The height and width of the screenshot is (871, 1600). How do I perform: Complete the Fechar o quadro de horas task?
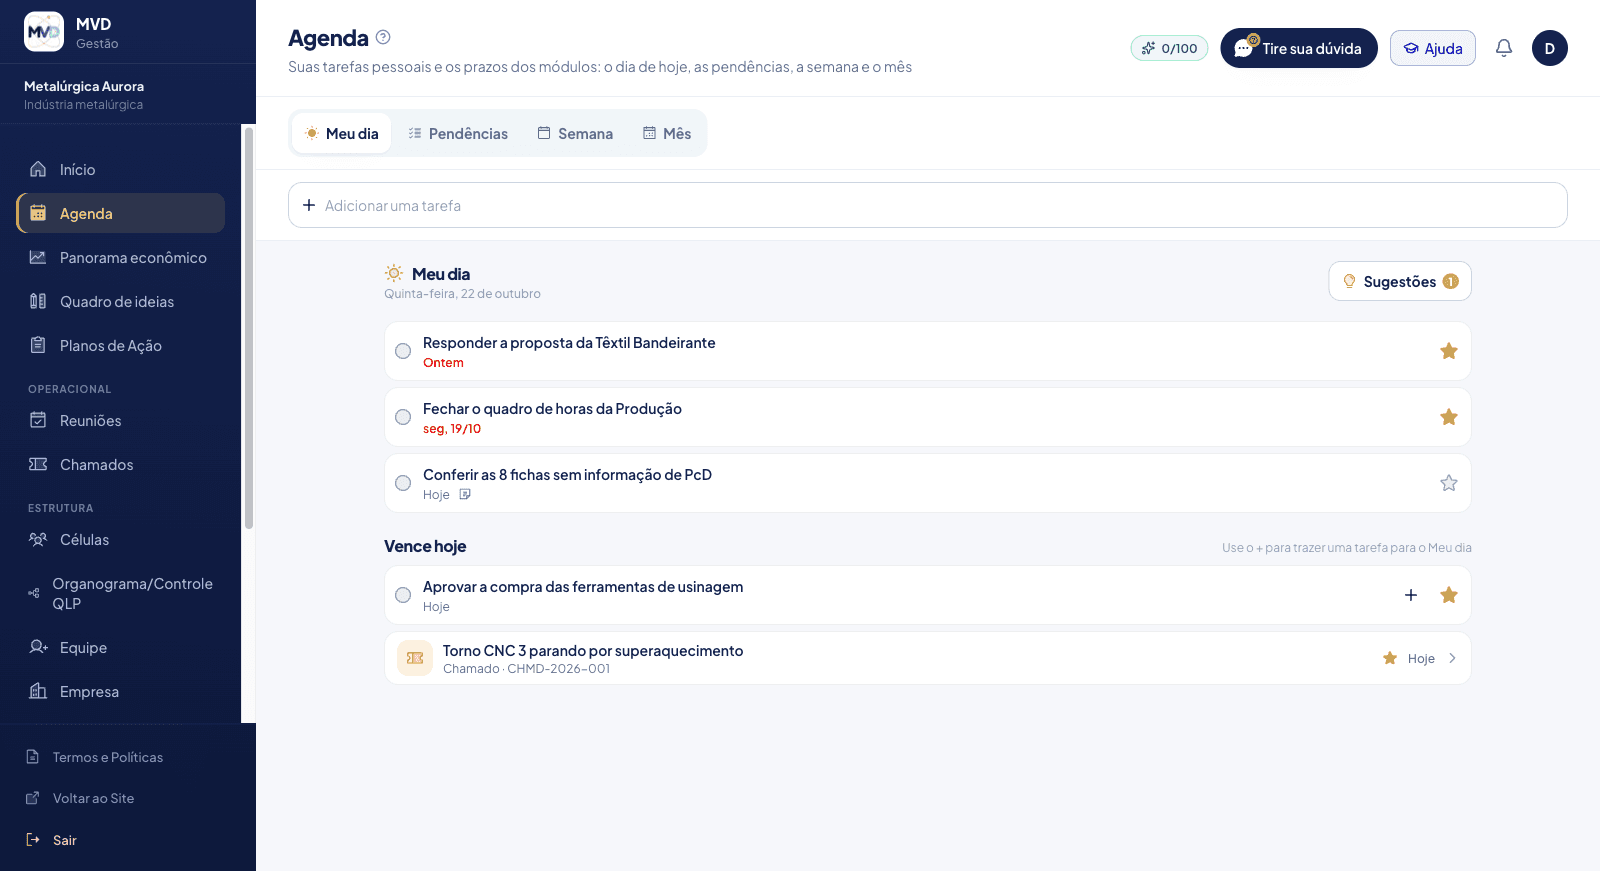click(403, 417)
